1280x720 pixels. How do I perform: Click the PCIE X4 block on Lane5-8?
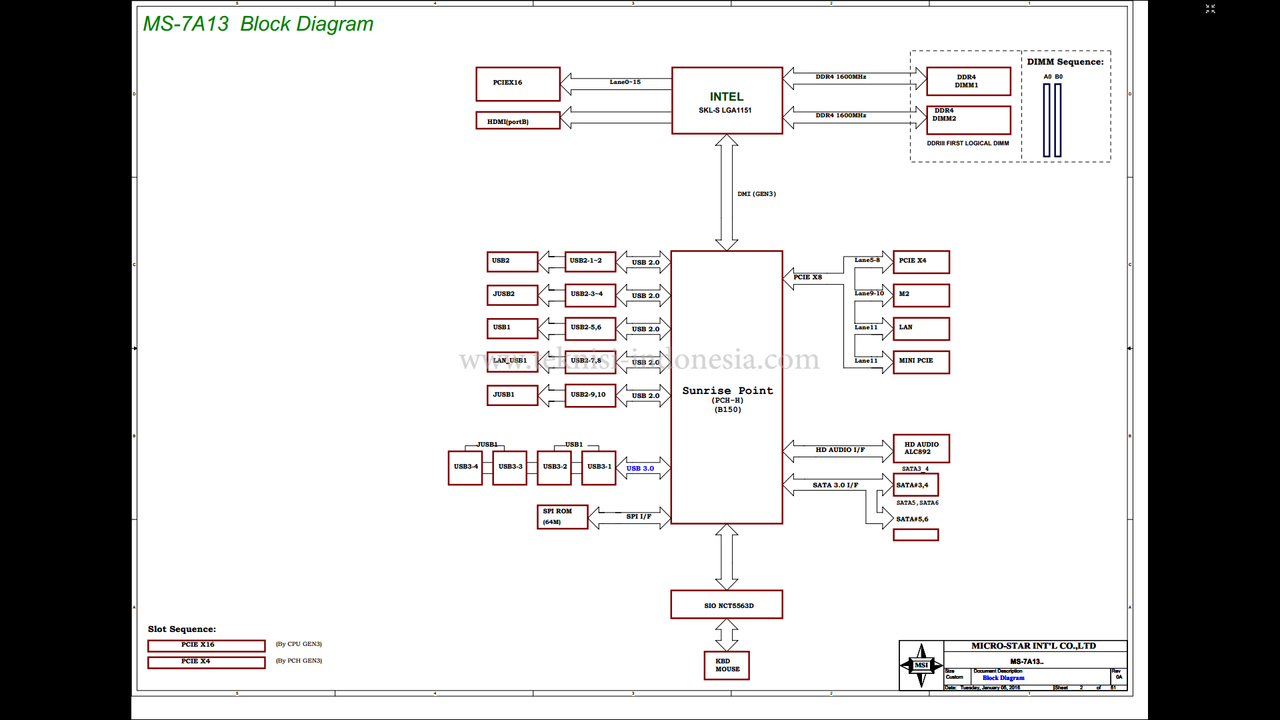921,262
